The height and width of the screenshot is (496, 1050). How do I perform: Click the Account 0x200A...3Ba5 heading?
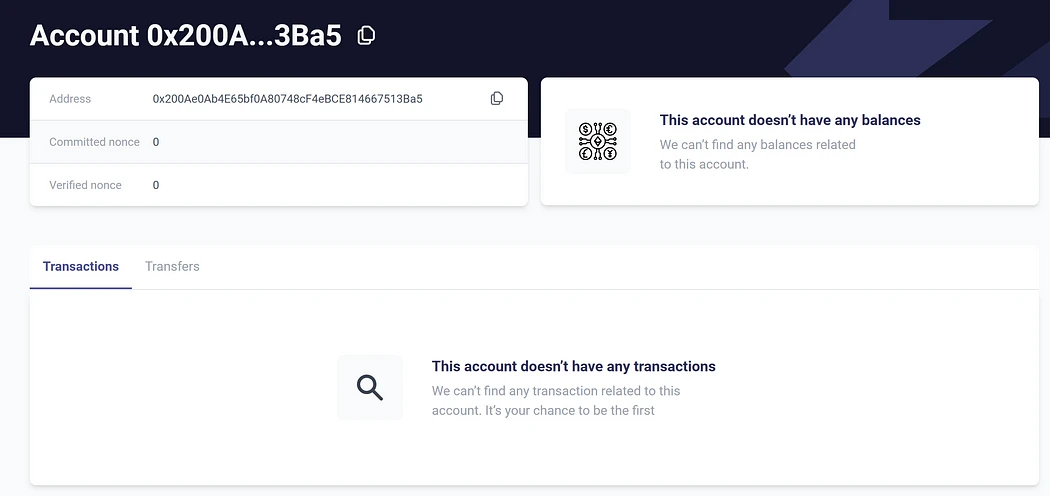click(x=185, y=35)
